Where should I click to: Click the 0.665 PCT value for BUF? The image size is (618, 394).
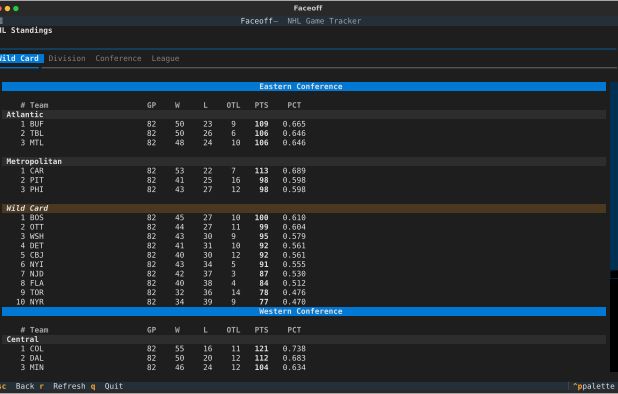coord(294,124)
